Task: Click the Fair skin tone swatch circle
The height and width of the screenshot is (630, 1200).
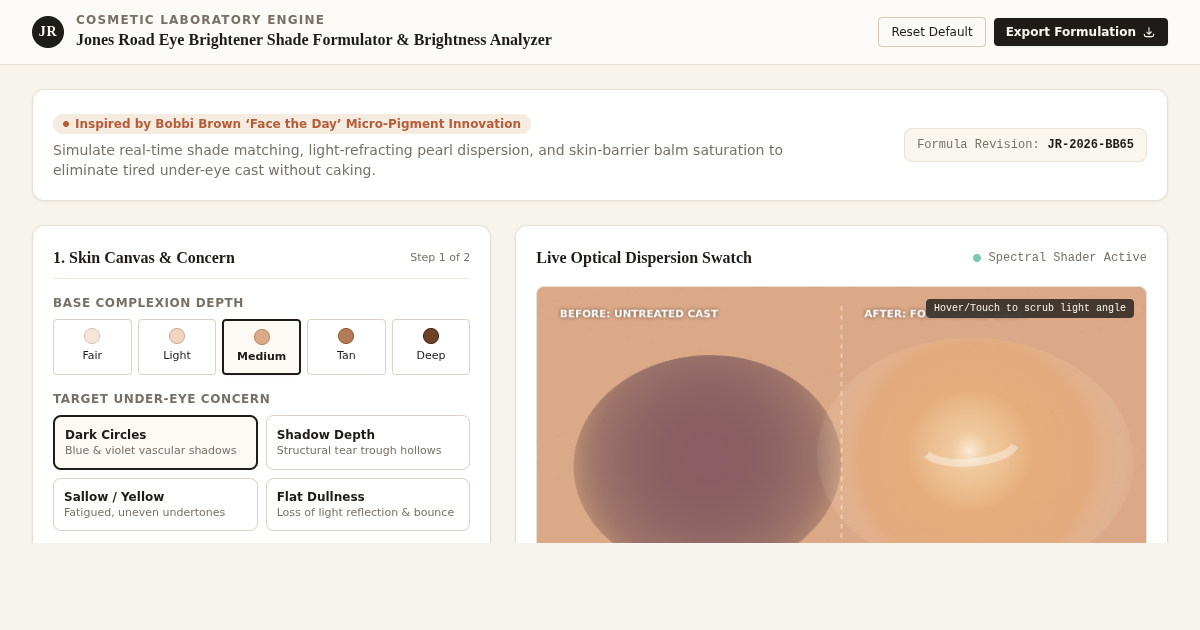Action: (92, 336)
